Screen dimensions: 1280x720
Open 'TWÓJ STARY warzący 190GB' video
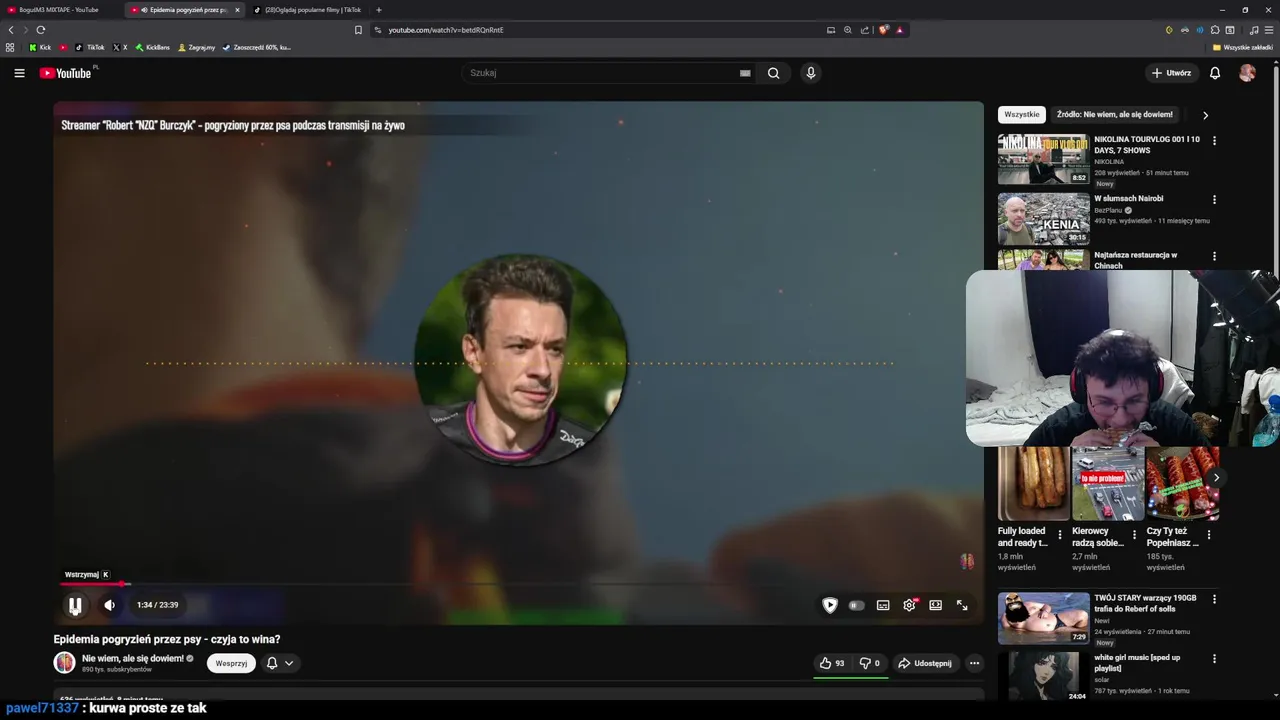pyautogui.click(x=1043, y=618)
